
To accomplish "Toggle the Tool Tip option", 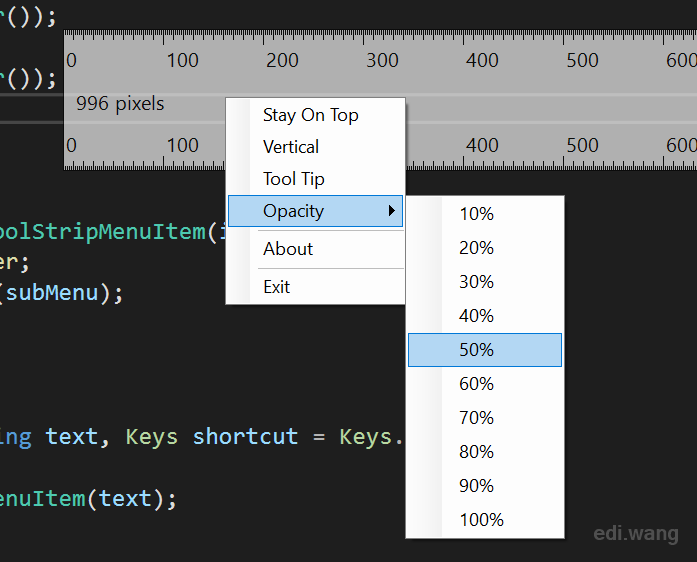I will [x=315, y=179].
